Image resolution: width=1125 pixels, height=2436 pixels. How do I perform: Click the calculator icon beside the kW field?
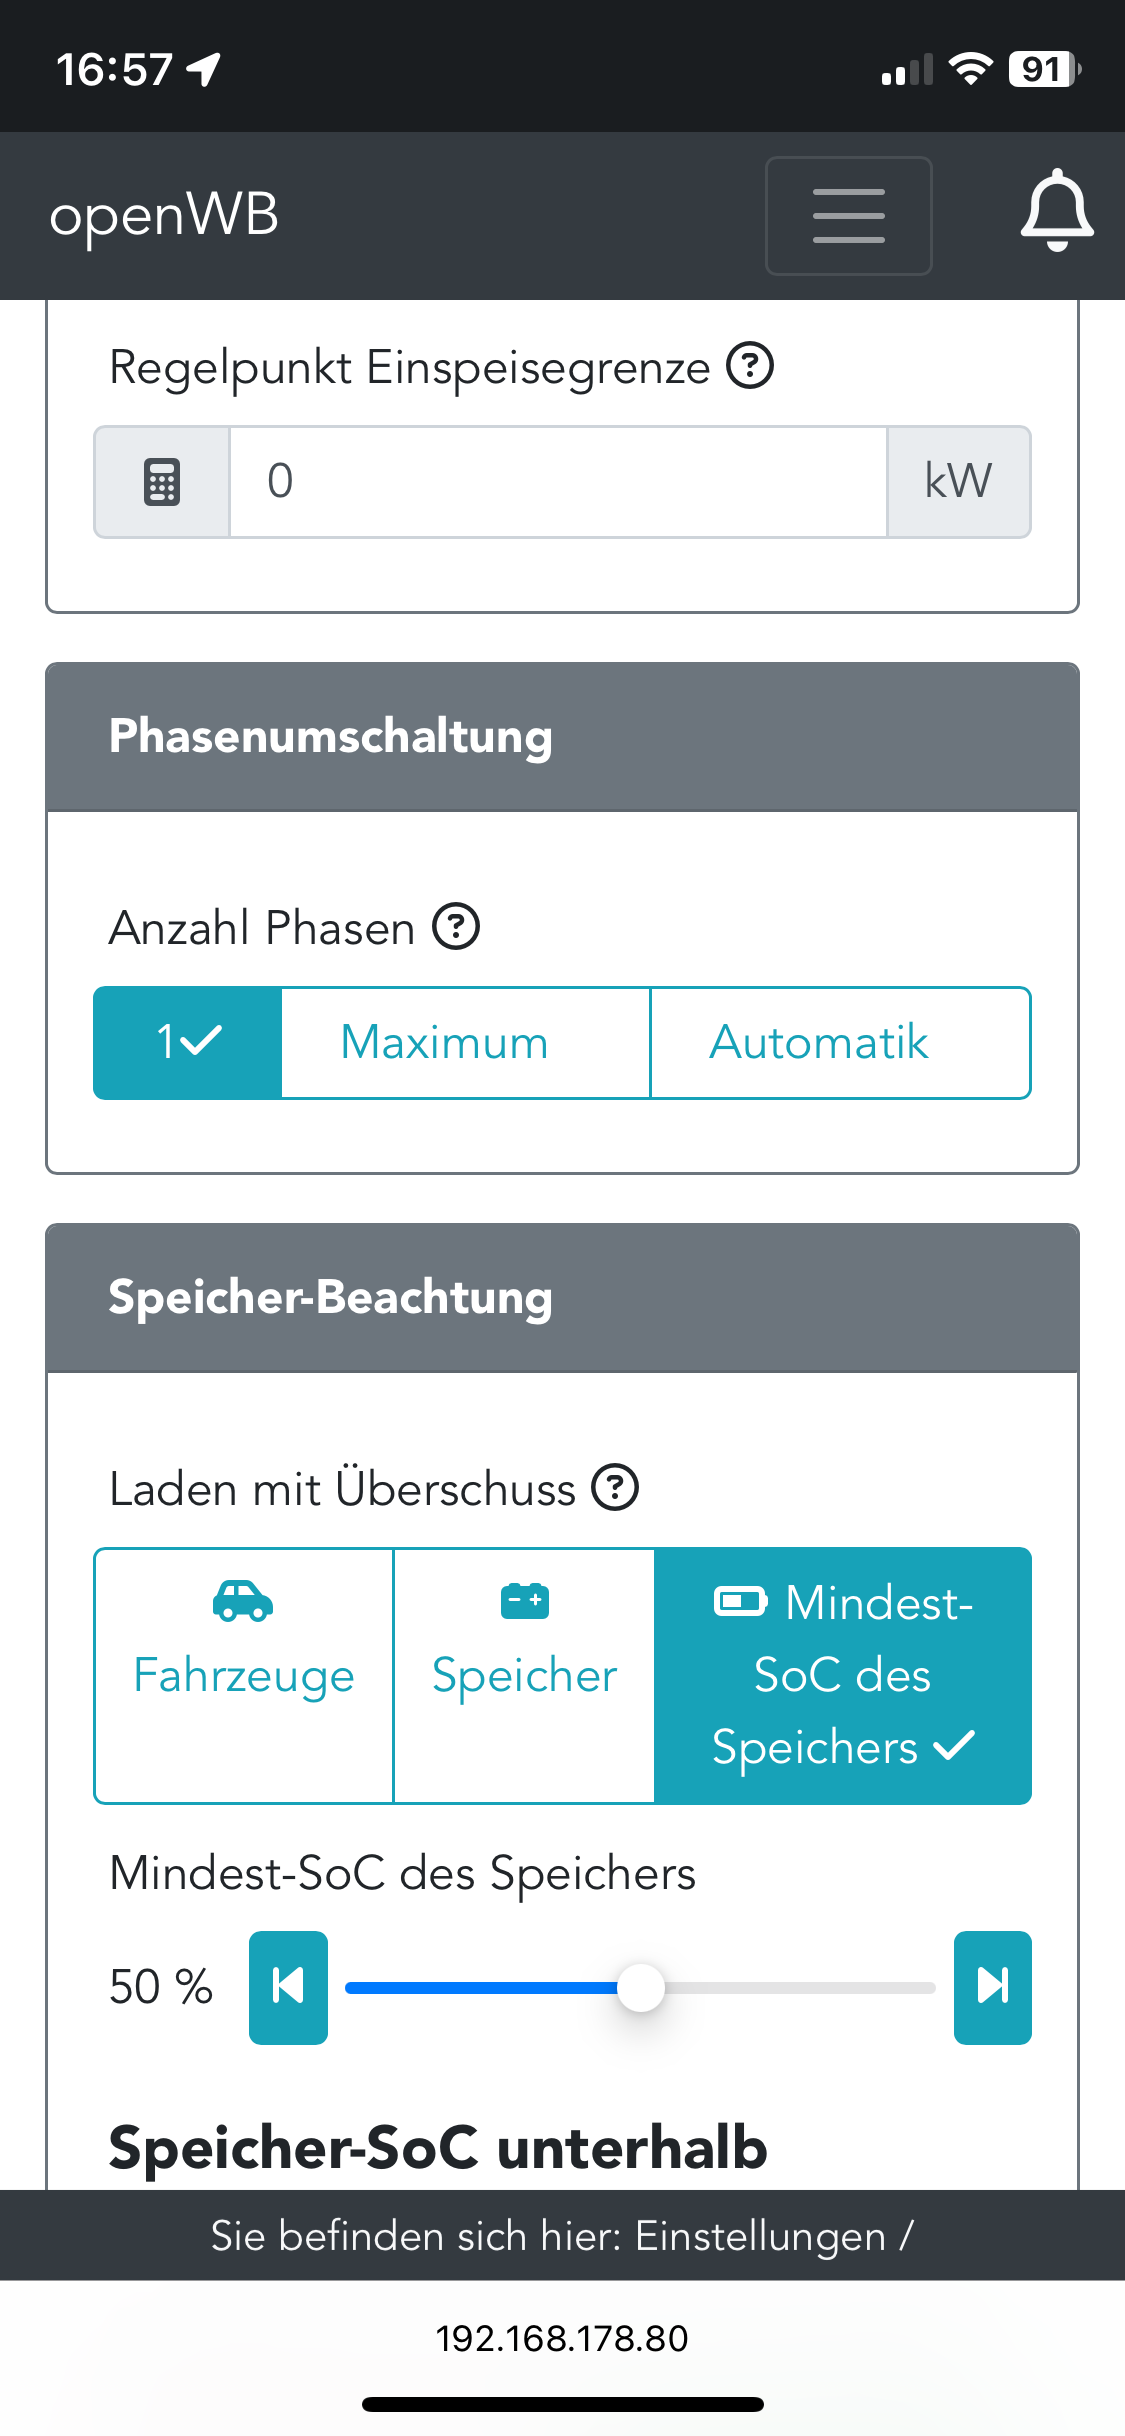click(x=162, y=482)
